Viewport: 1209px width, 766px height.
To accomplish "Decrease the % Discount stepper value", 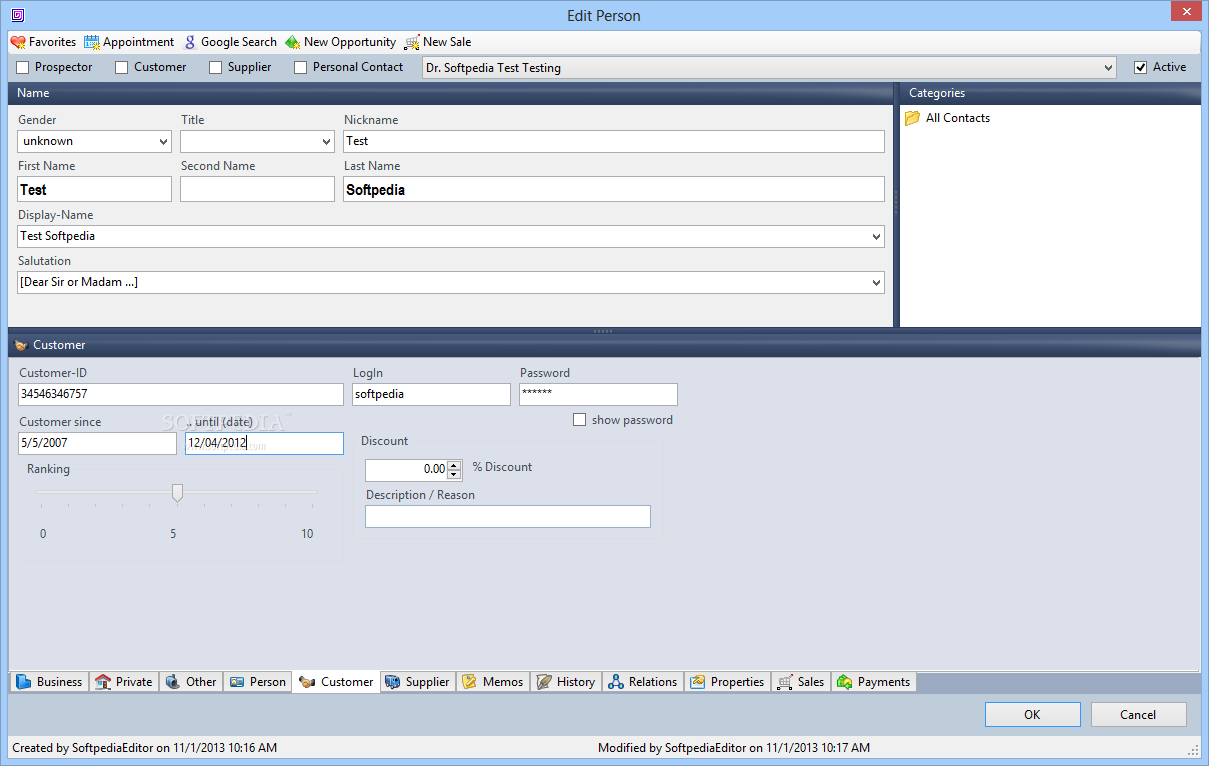I will click(x=455, y=475).
